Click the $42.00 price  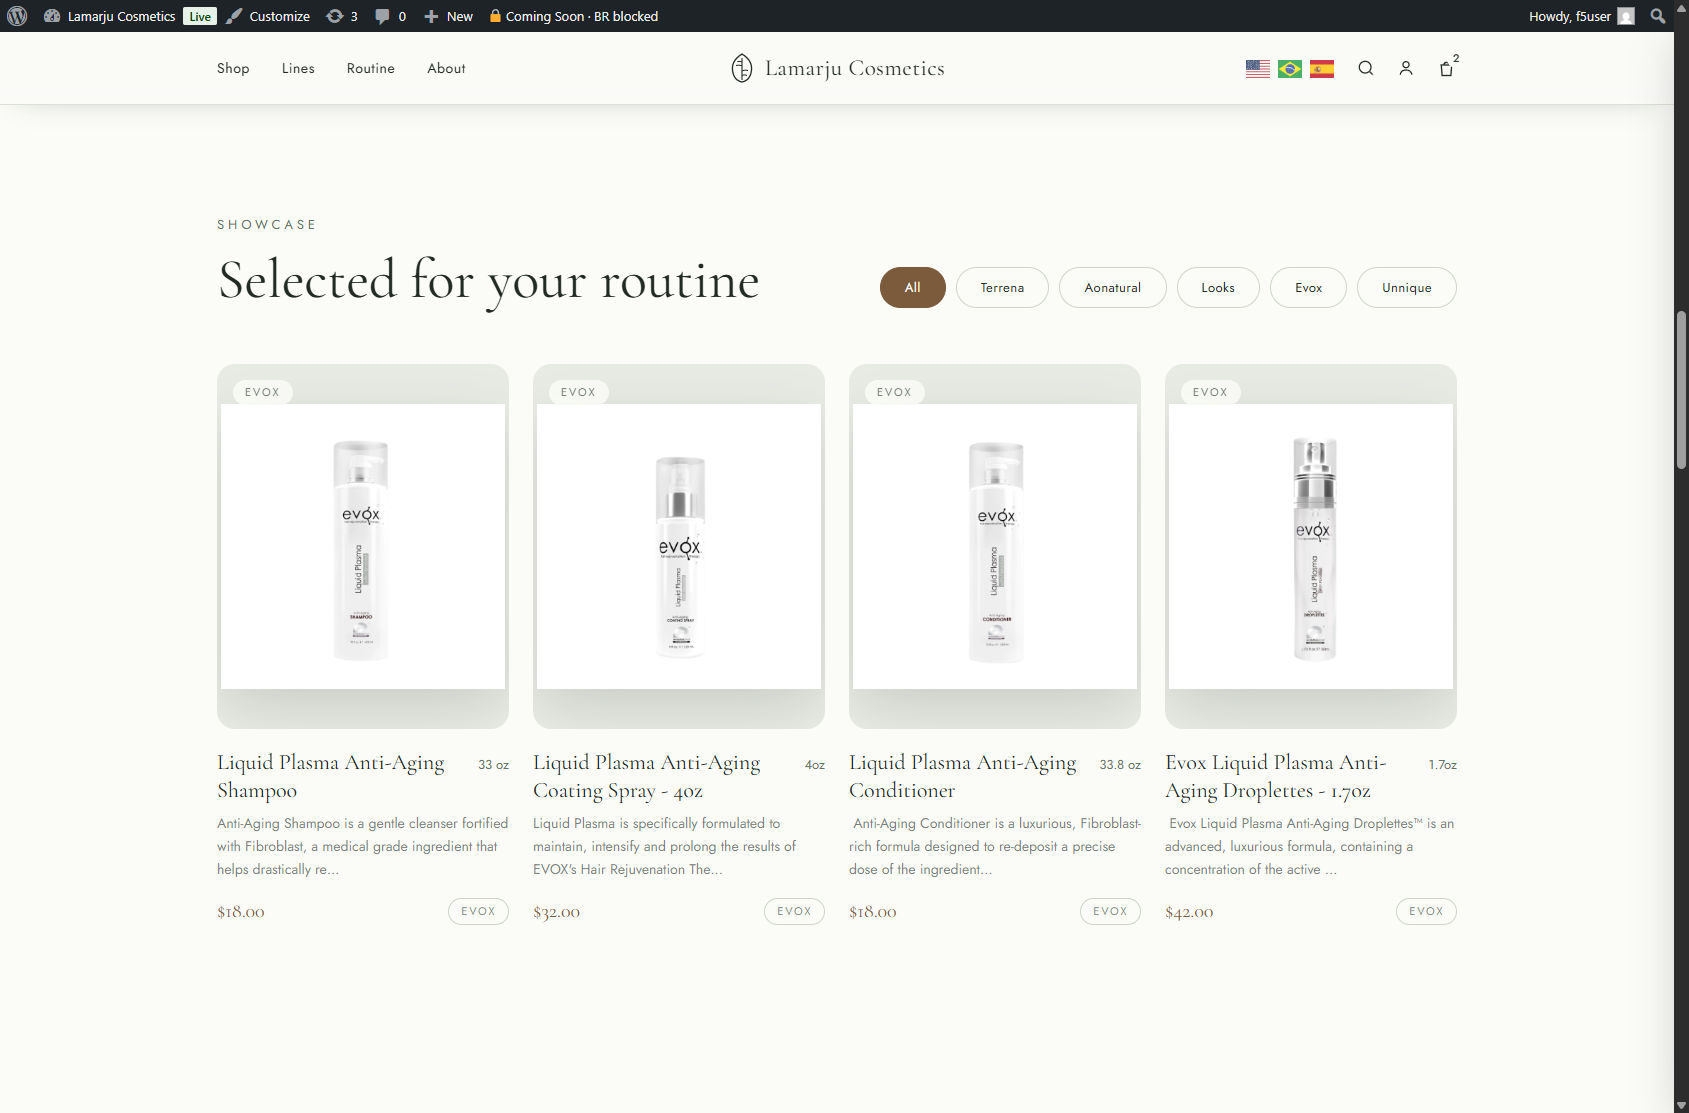click(x=1189, y=912)
